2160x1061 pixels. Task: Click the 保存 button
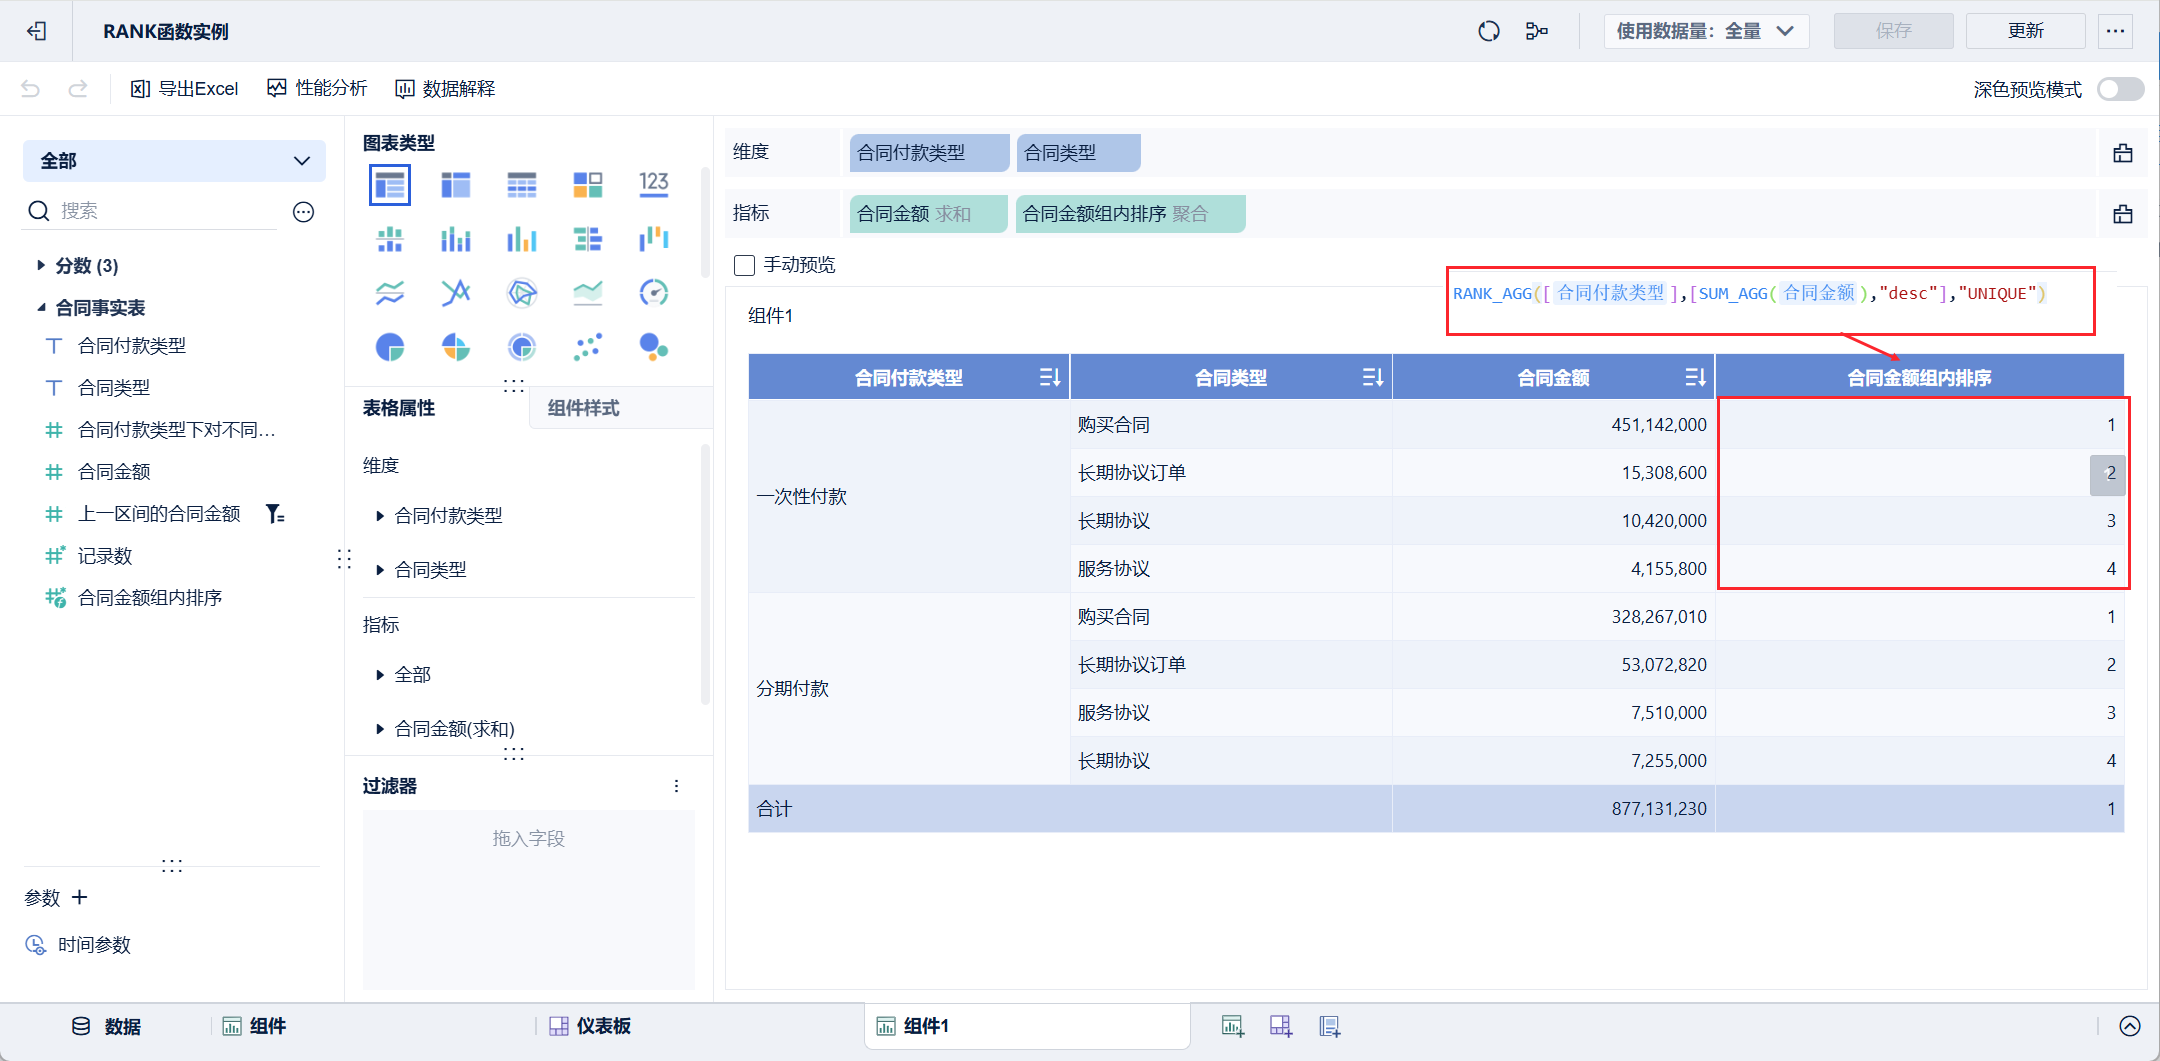[x=1893, y=31]
